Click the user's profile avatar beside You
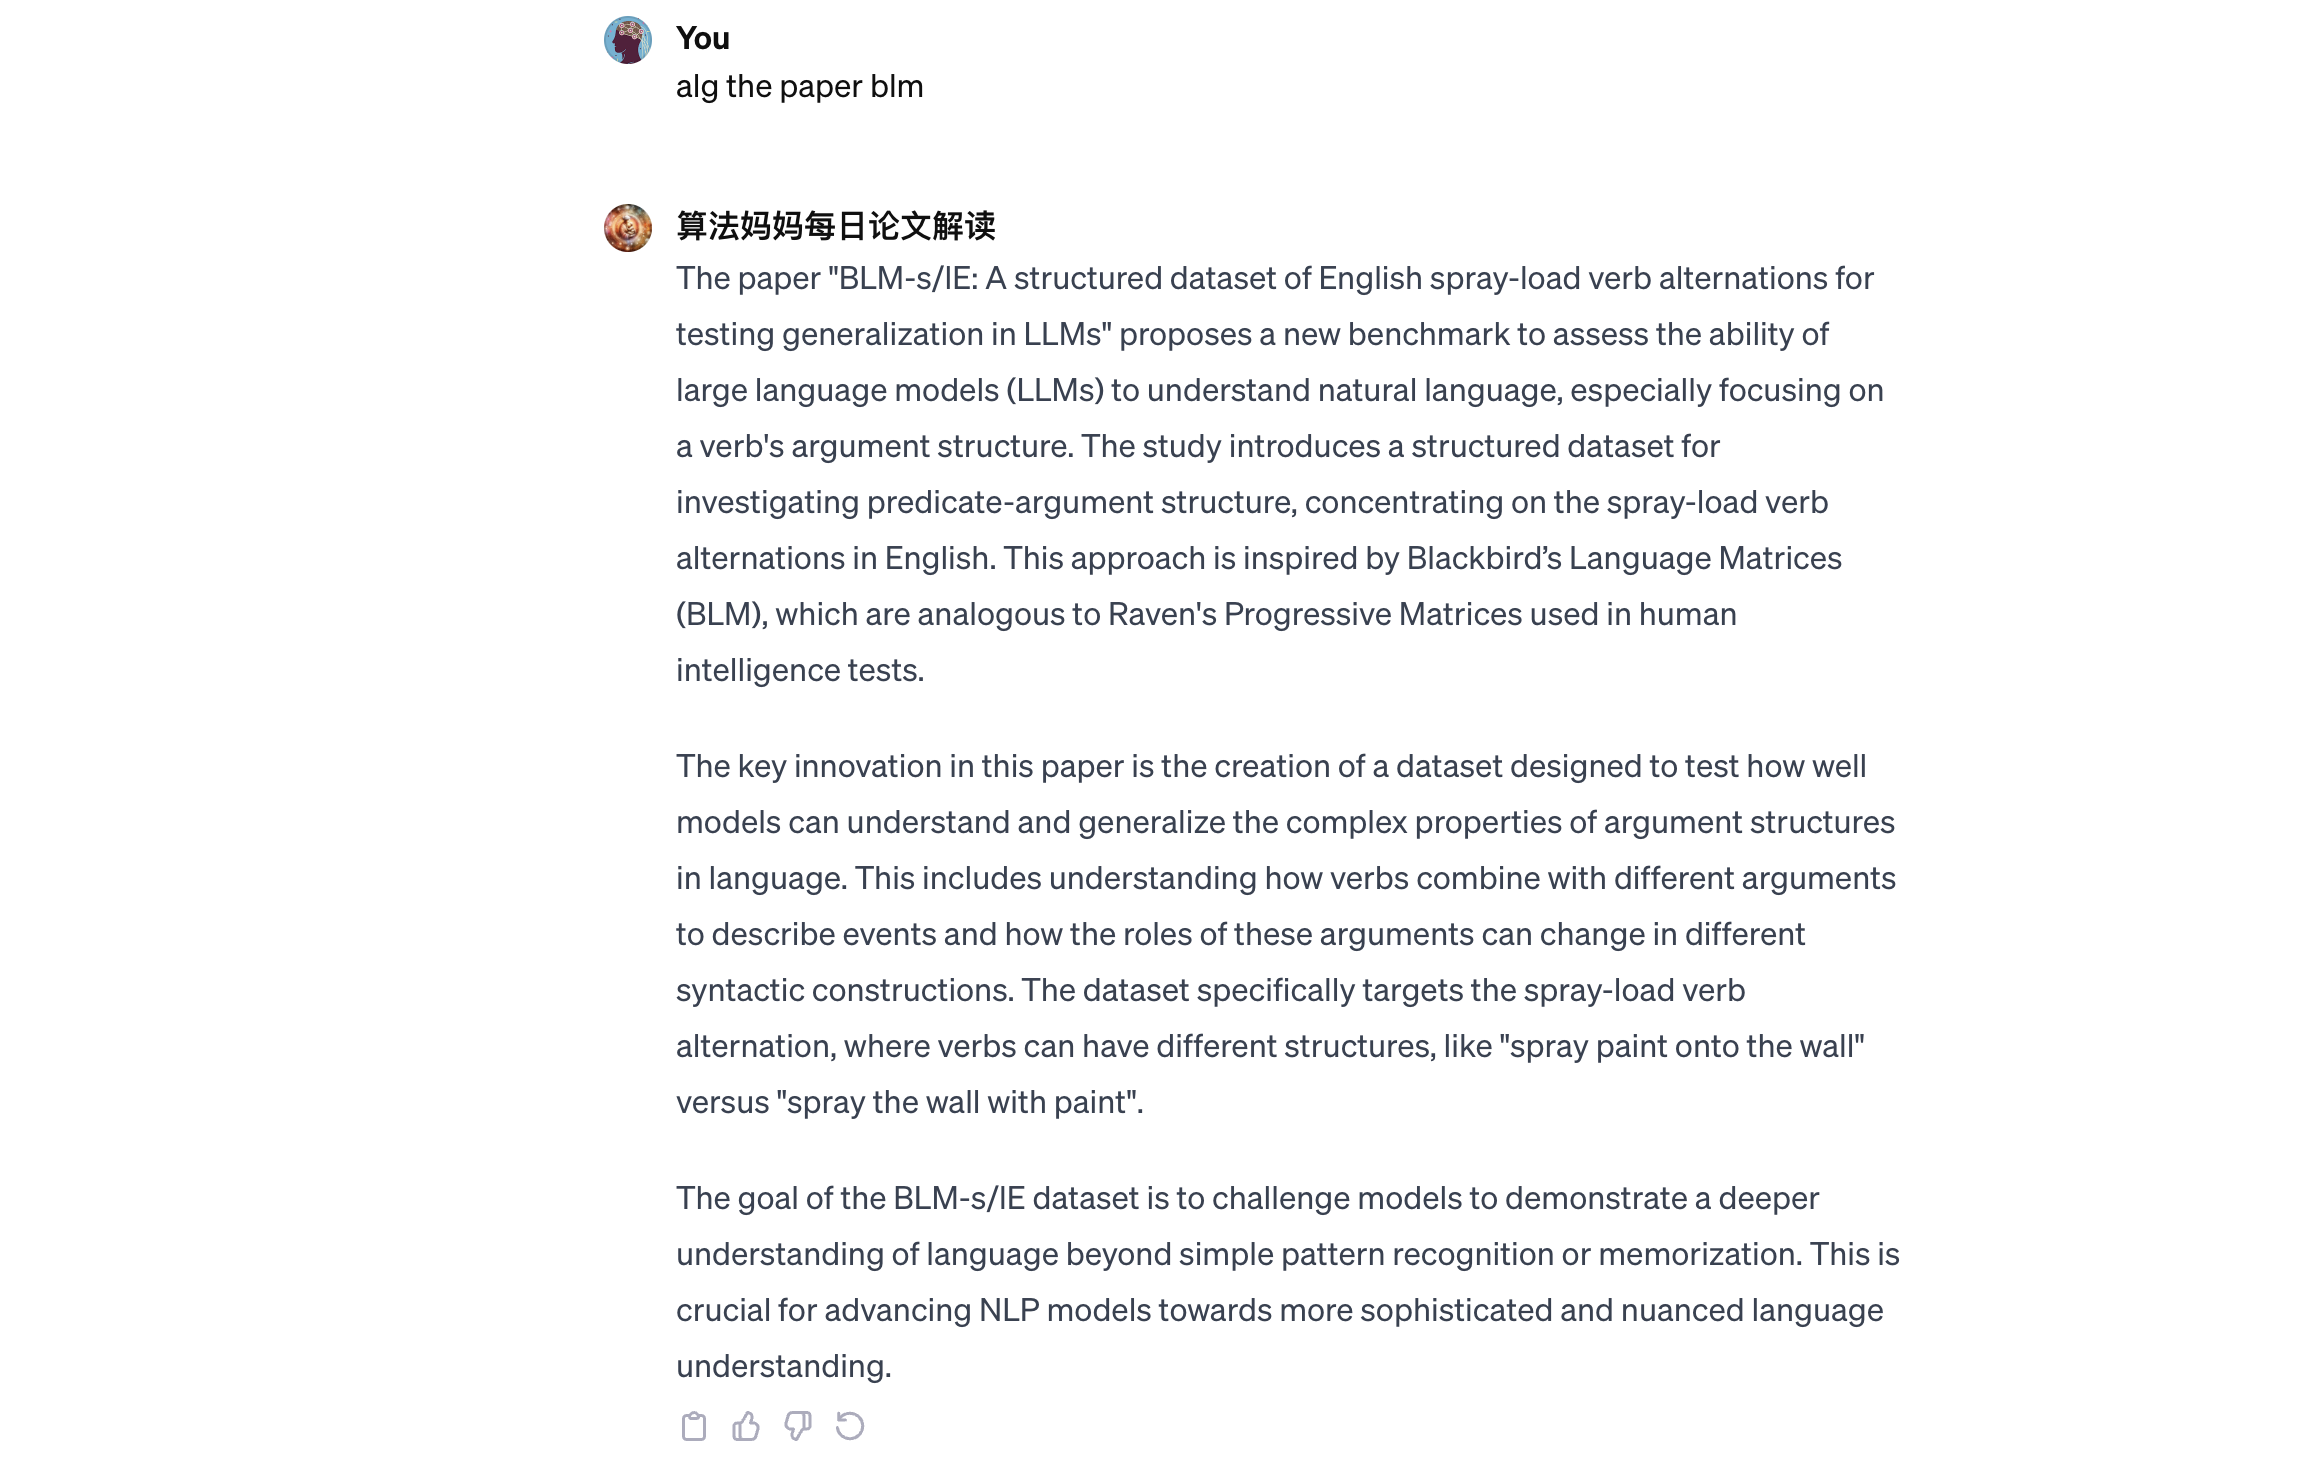The height and width of the screenshot is (1472, 2298). coord(628,40)
